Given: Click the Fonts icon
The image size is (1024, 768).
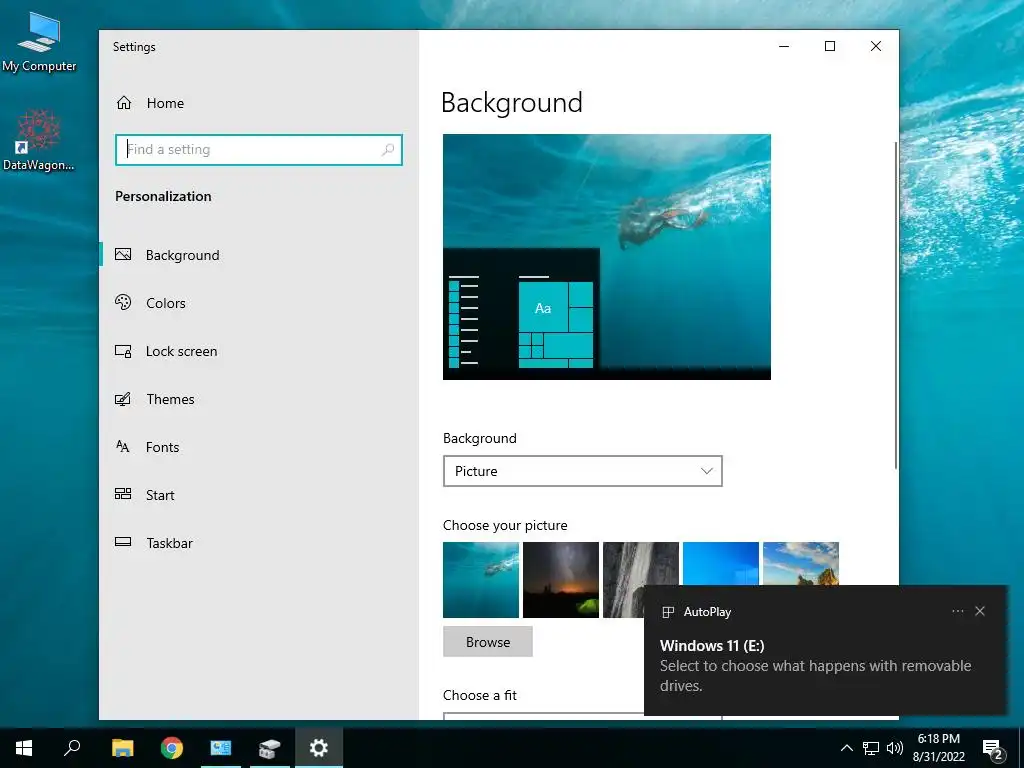Looking at the screenshot, I should [123, 447].
